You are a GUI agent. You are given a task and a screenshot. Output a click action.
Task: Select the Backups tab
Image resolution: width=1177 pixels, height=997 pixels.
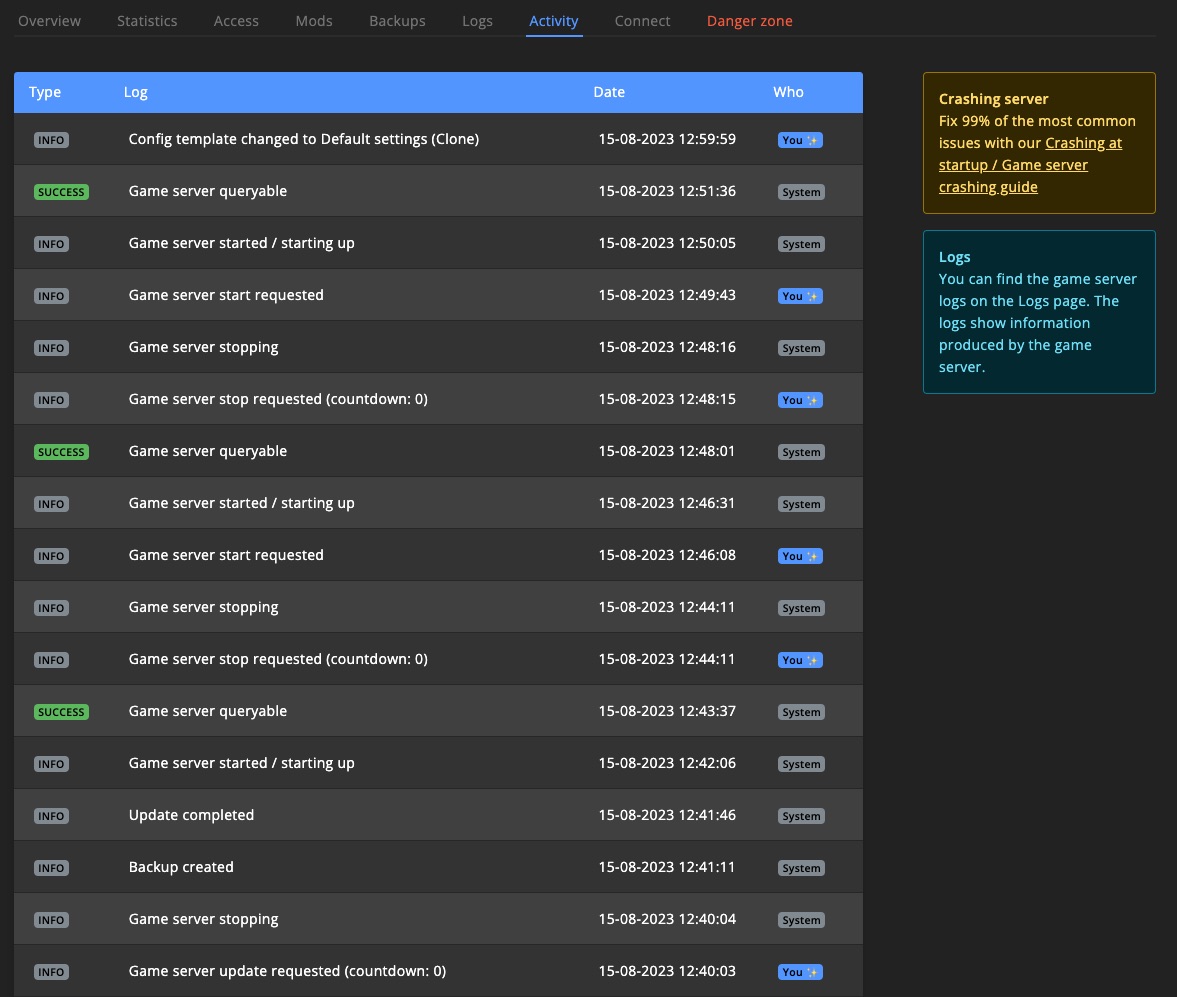(397, 21)
